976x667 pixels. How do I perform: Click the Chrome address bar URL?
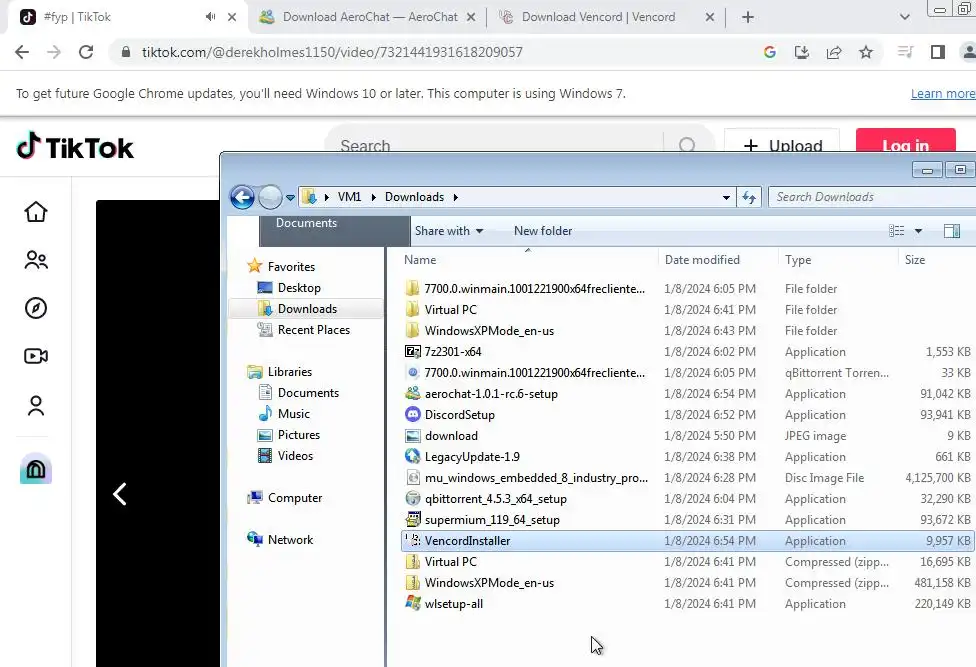tap(332, 52)
